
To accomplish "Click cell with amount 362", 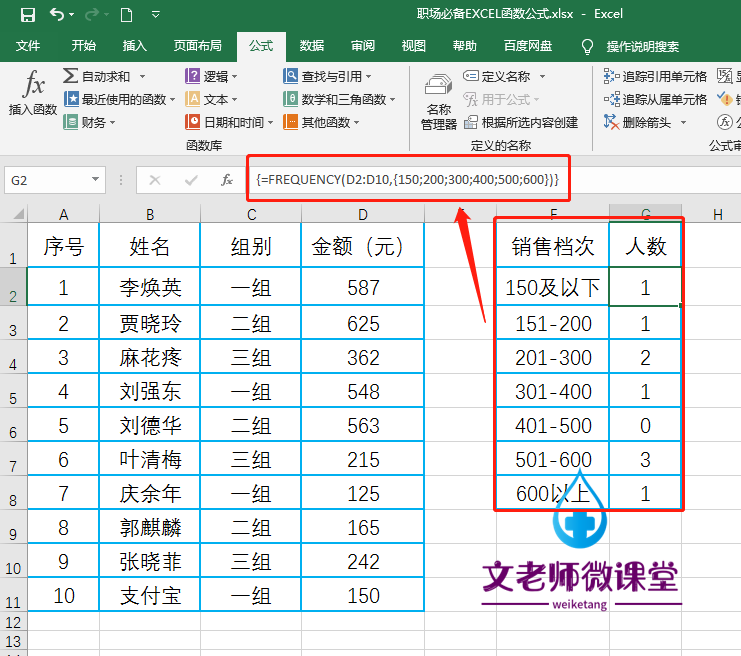I will coord(362,357).
